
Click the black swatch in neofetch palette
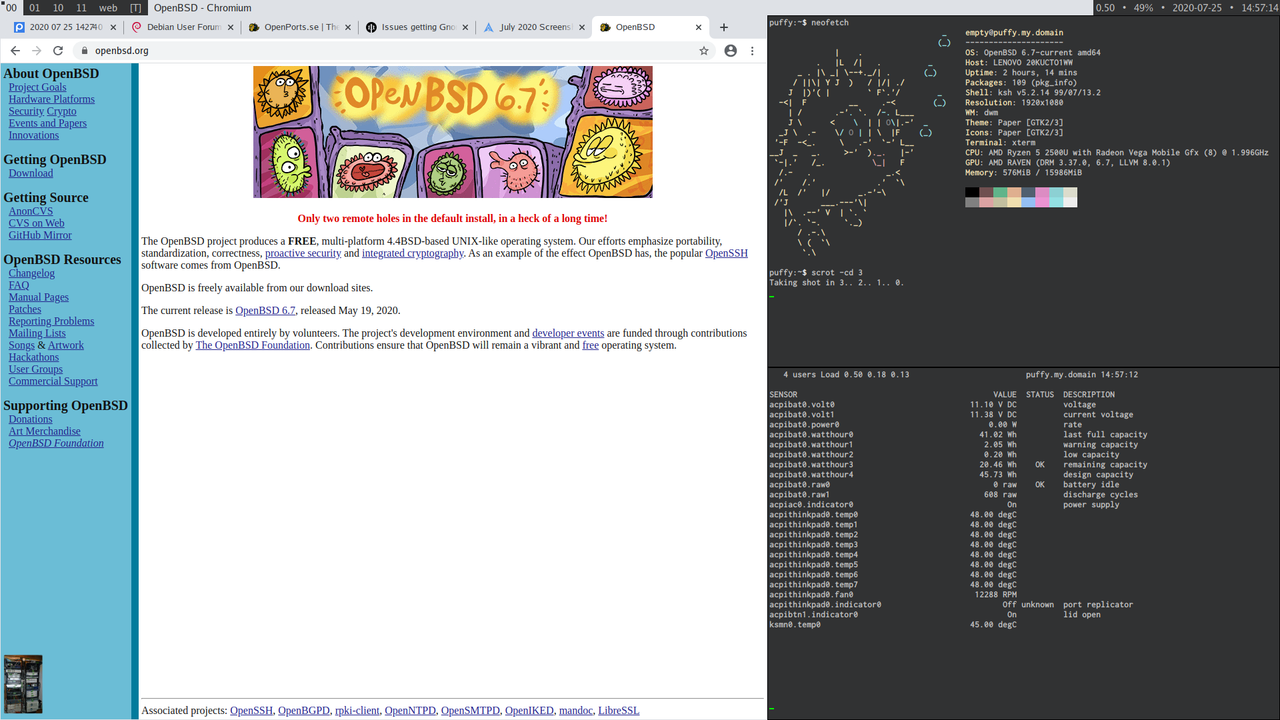pos(972,192)
